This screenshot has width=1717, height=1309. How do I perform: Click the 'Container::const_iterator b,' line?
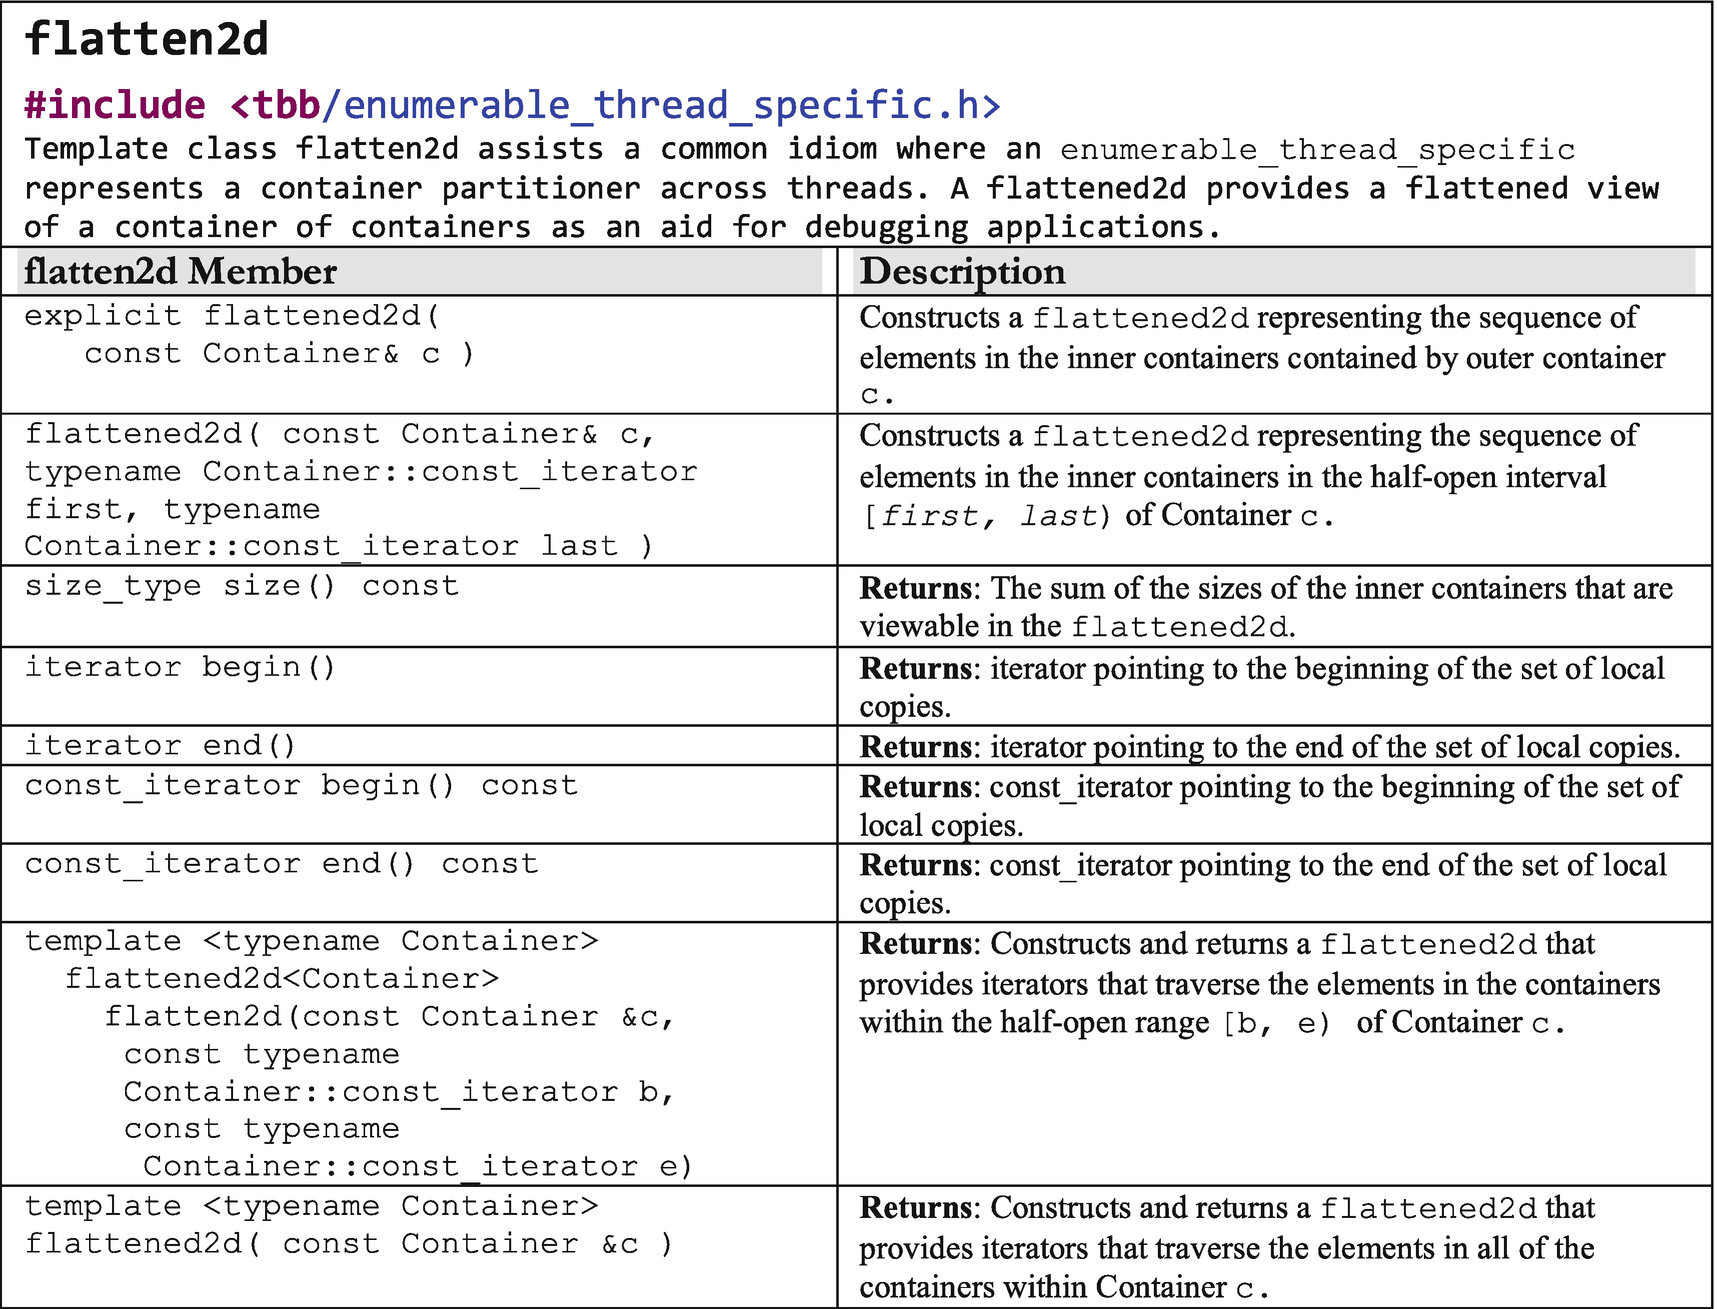(x=399, y=1092)
